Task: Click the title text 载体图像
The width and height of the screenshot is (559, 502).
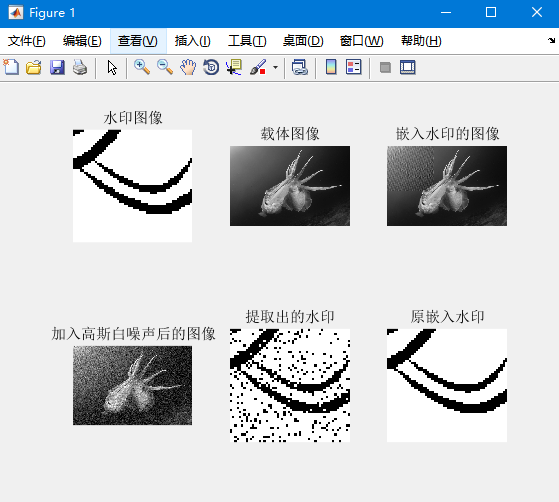Action: pos(290,134)
